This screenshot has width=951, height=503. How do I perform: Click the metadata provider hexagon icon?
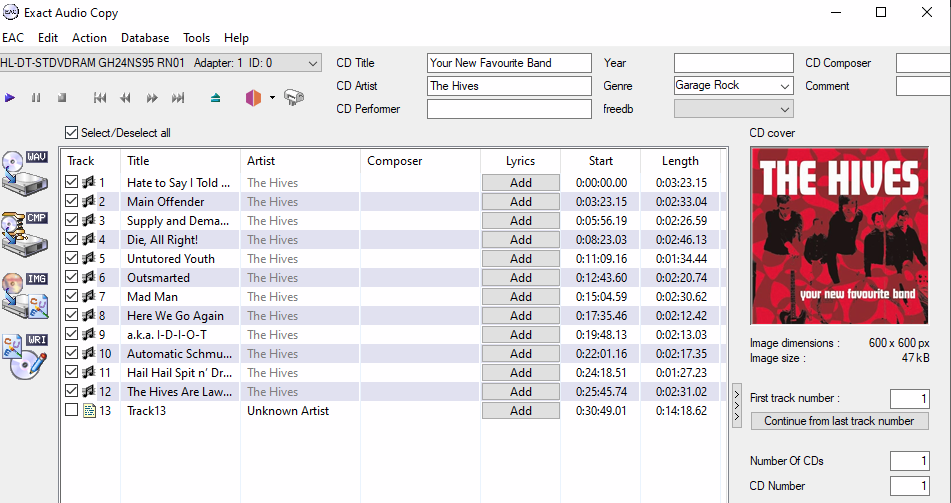click(x=252, y=98)
